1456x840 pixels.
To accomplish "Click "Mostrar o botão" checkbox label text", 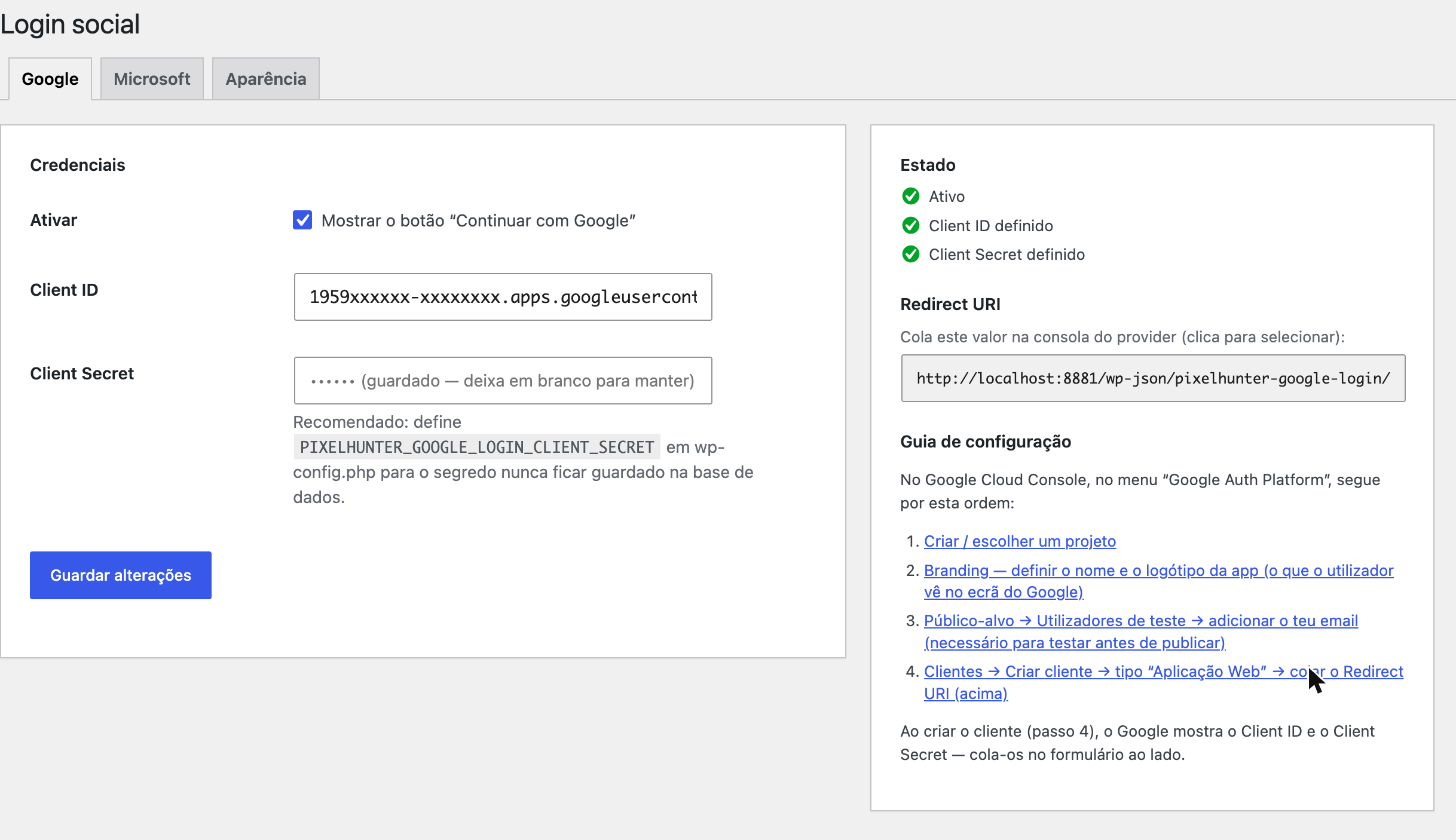I will click(x=479, y=220).
